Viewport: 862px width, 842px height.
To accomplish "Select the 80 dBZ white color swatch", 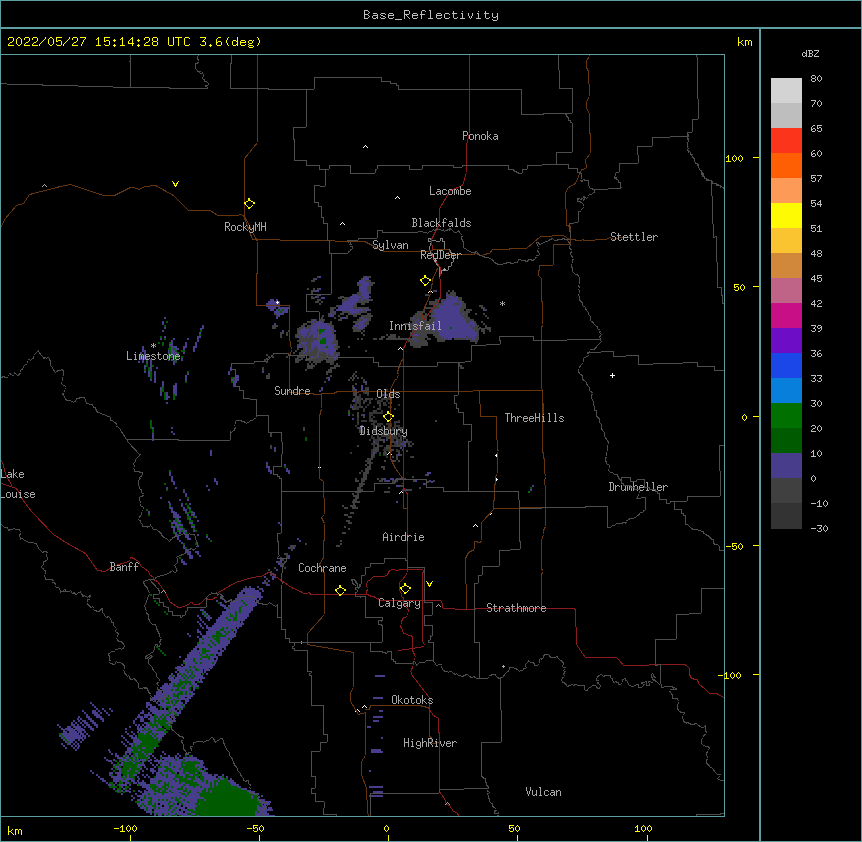I will (x=786, y=90).
